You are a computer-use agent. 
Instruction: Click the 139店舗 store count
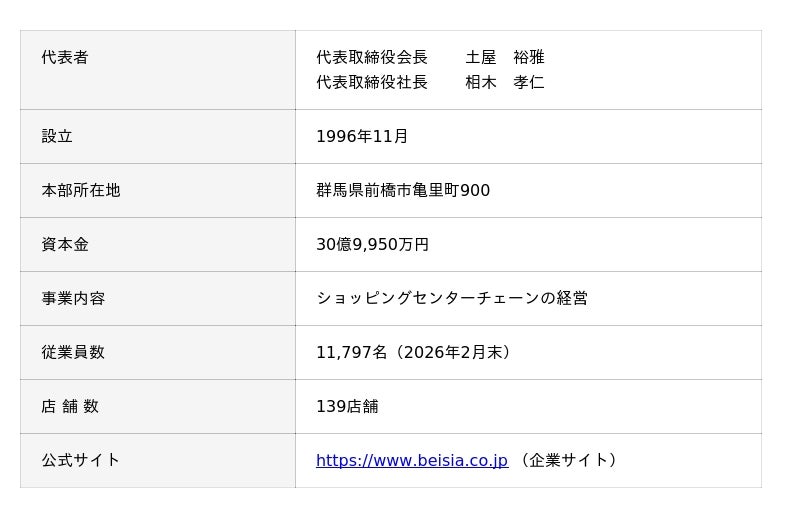click(x=347, y=406)
